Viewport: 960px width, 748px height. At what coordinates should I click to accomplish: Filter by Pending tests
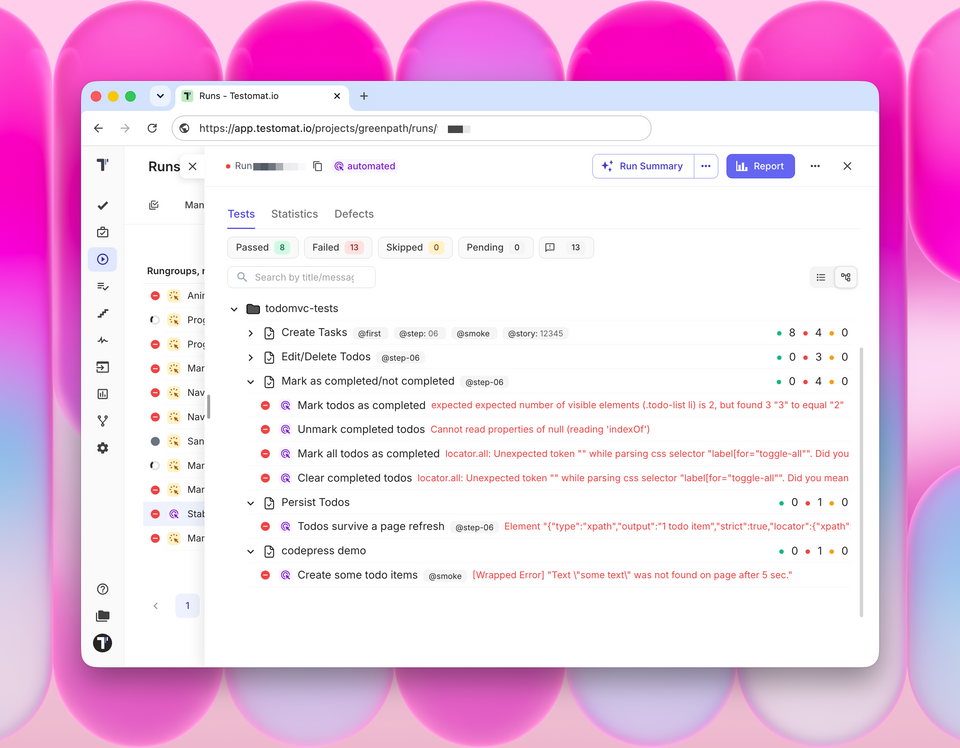tap(495, 247)
